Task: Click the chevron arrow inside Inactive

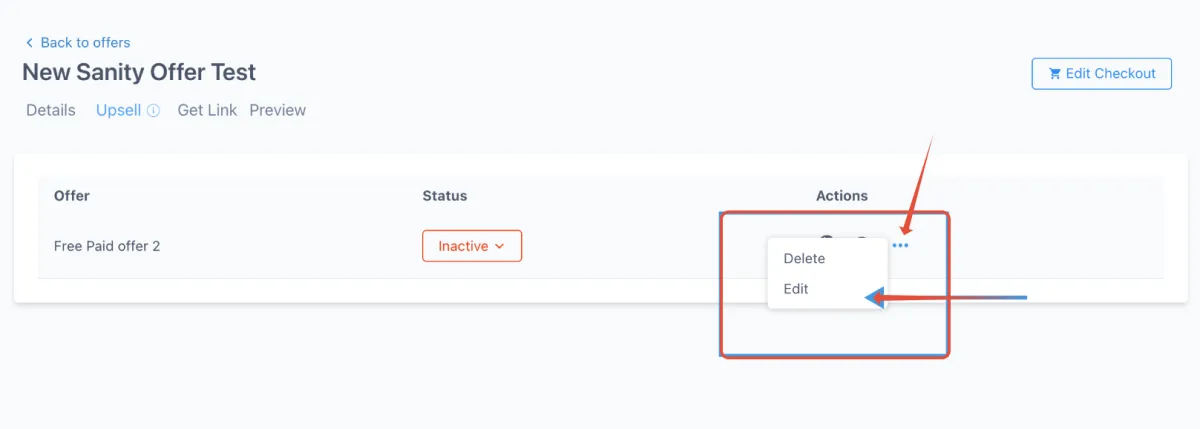Action: [x=499, y=246]
